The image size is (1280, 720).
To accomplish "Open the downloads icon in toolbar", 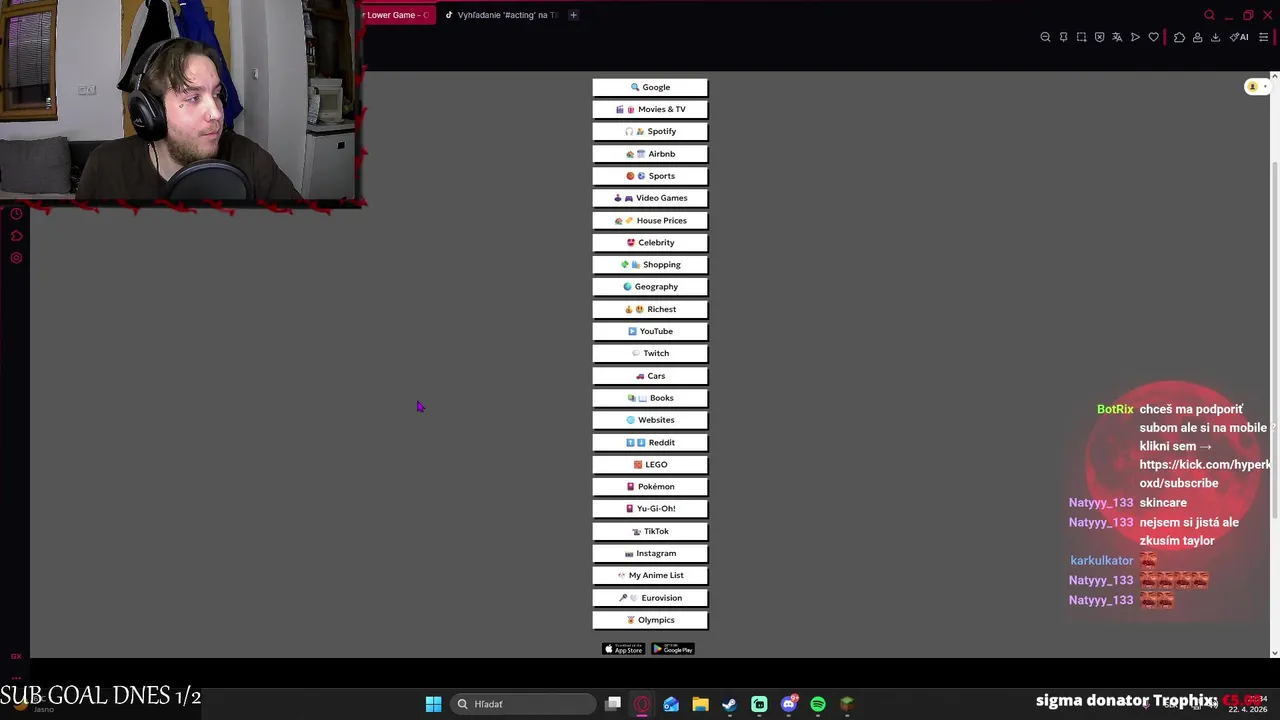I will click(x=1215, y=37).
